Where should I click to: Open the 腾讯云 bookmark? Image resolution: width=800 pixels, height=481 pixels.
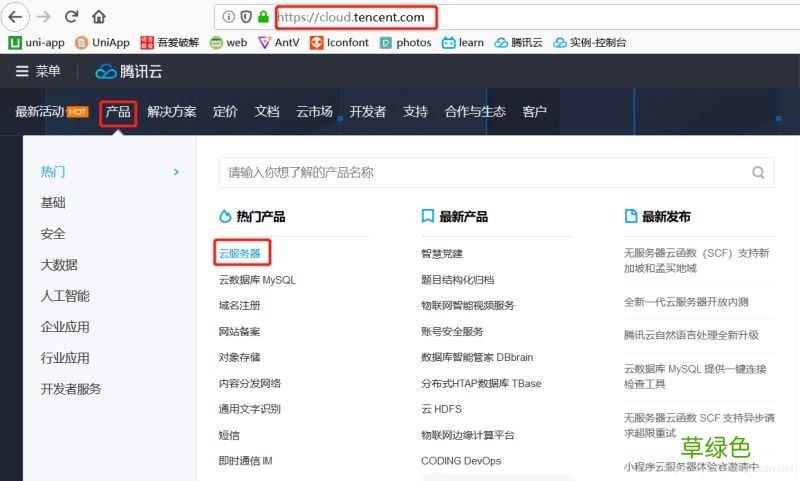[518, 43]
